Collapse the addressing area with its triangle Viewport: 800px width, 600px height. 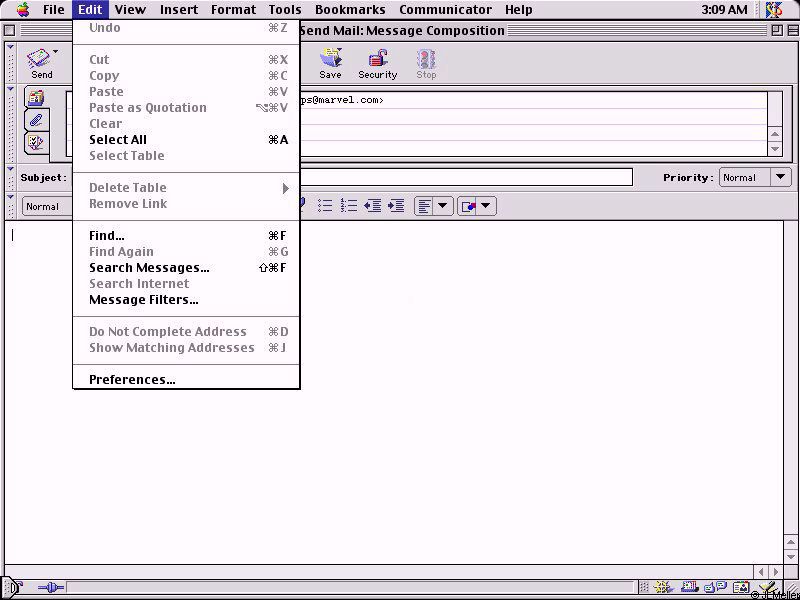(x=10, y=89)
